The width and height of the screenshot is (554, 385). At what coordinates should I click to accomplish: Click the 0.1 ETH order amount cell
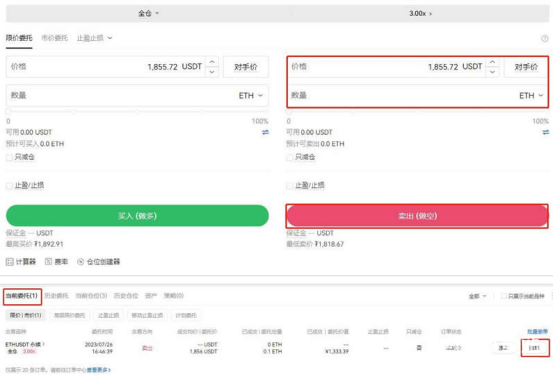(x=273, y=351)
